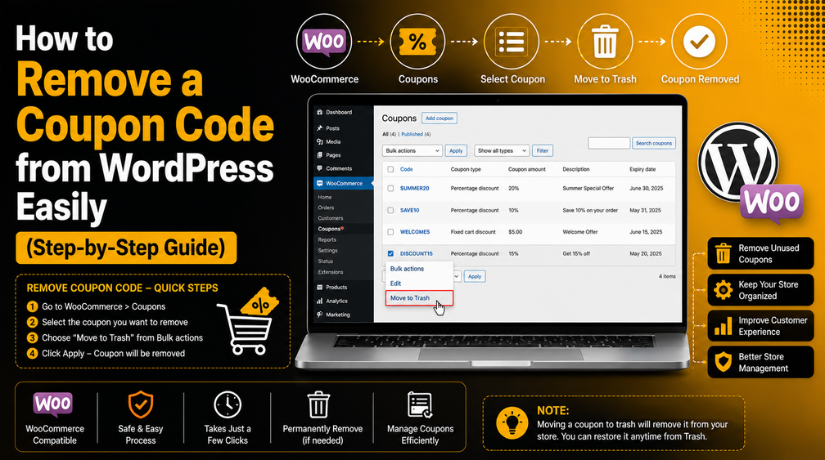Screen dimensions: 825x460
Task: Click the Dashboard icon in sidebar
Action: (x=319, y=112)
